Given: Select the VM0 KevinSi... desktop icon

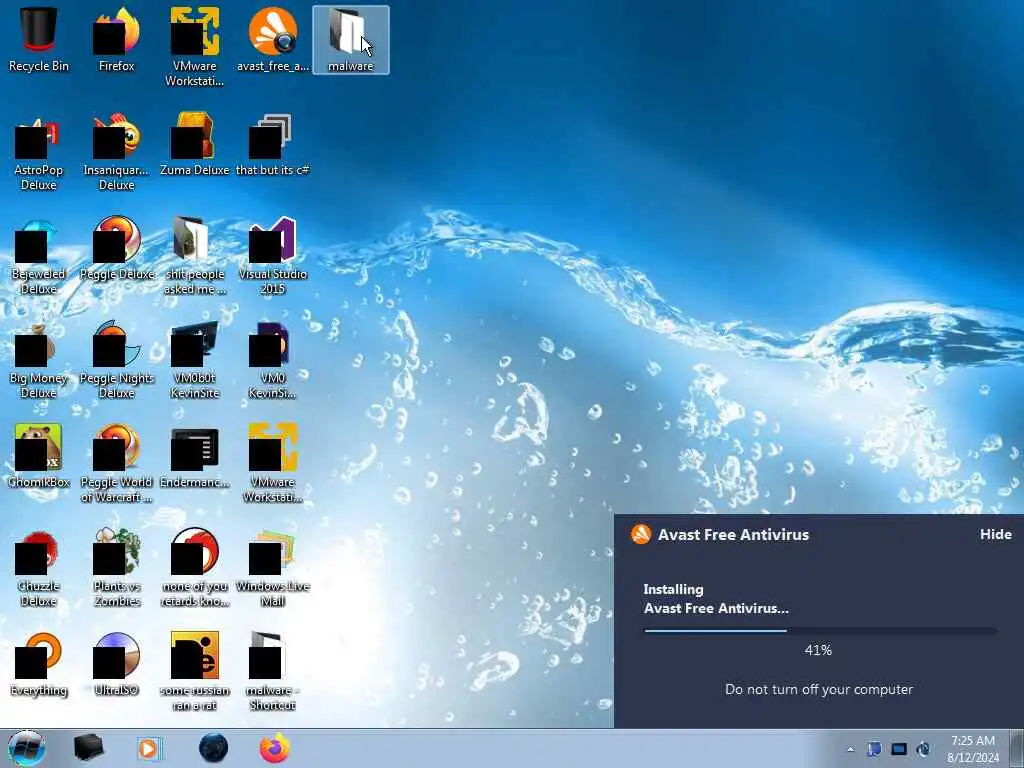Looking at the screenshot, I should click(x=272, y=360).
